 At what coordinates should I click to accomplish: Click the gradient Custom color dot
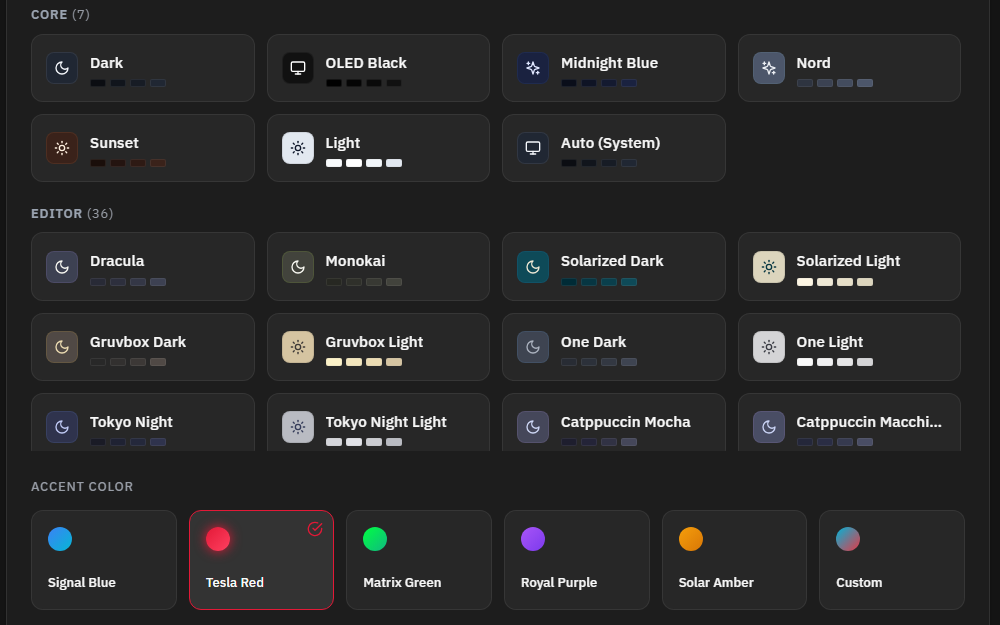pos(848,539)
